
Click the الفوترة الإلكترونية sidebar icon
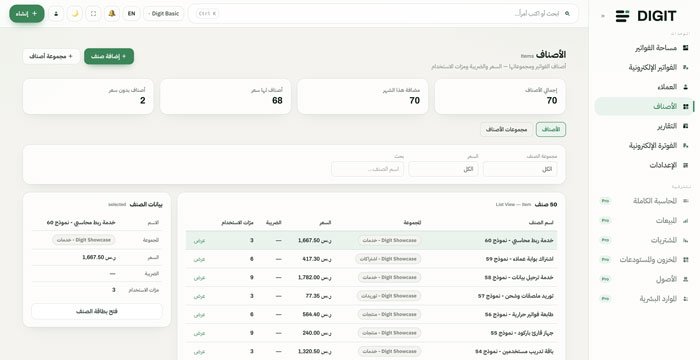point(686,146)
